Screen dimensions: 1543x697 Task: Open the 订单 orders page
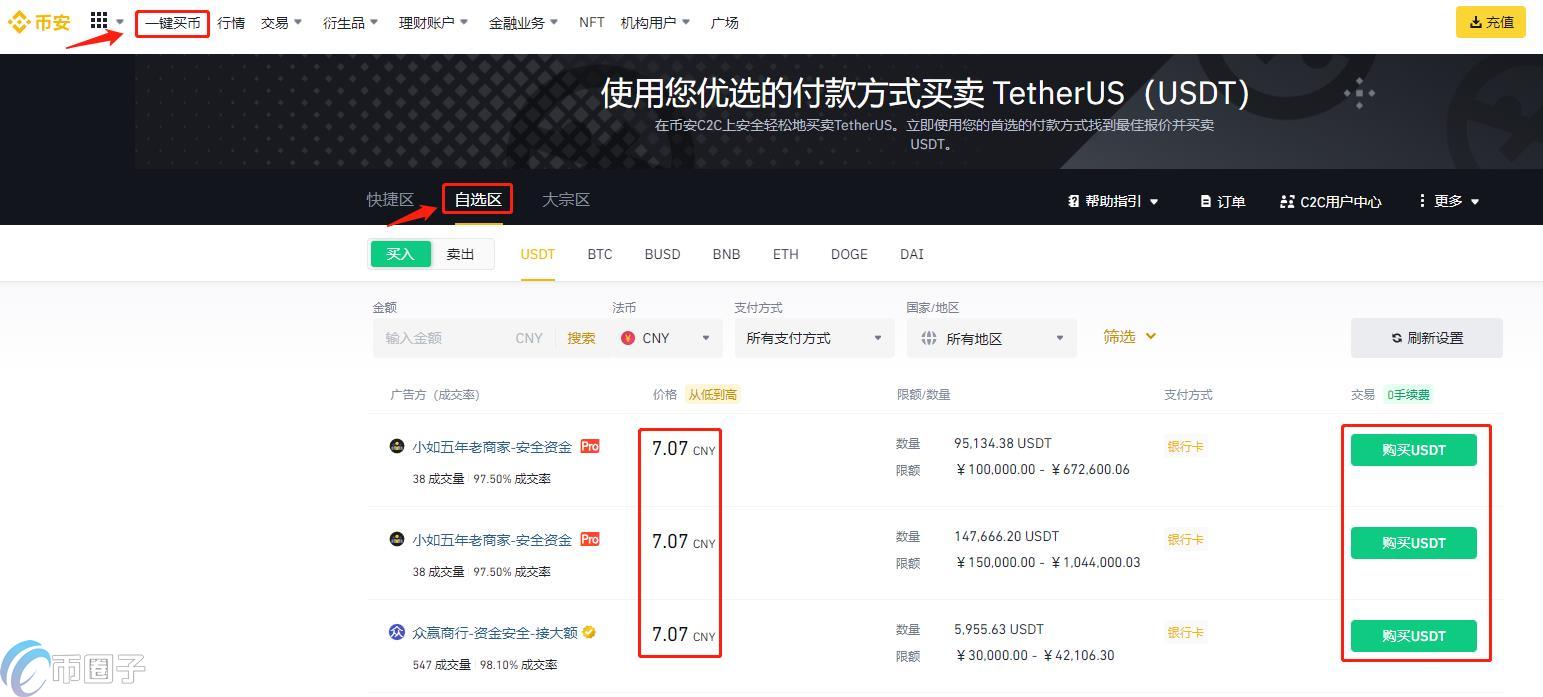pyautogui.click(x=1222, y=201)
